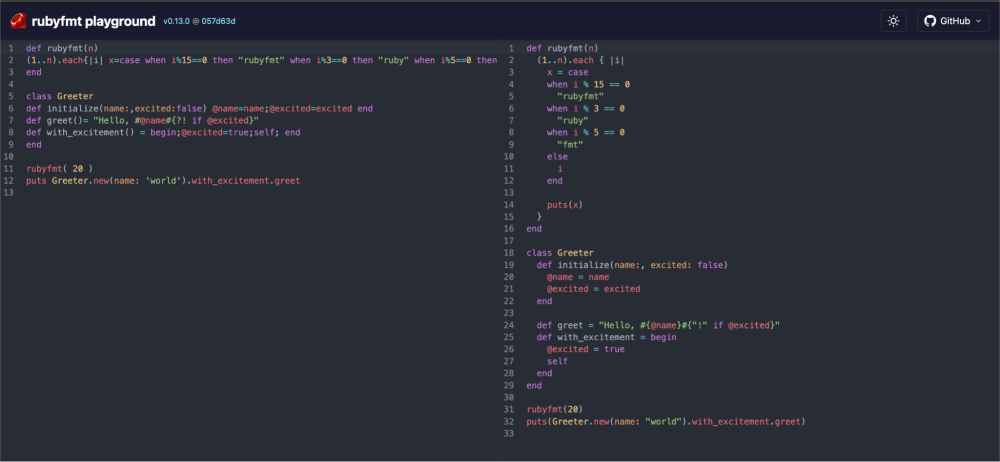Screen dimensions: 1000x462
Task: Click the "rubyfmt" string in output
Action: [580, 96]
